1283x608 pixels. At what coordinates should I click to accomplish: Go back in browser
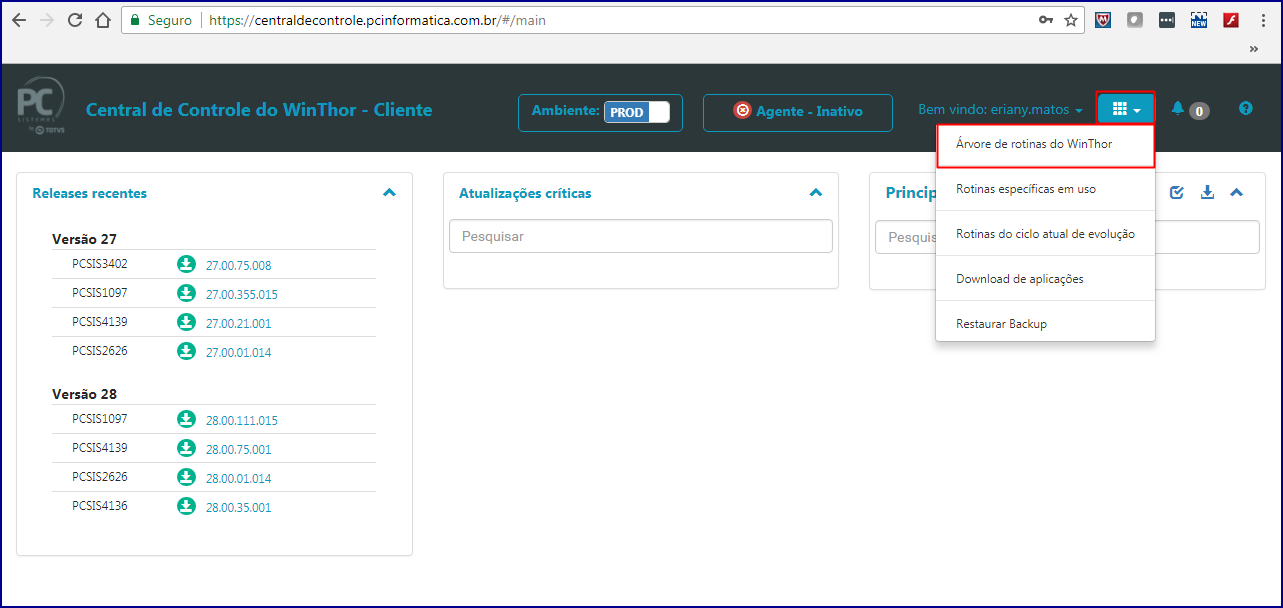pyautogui.click(x=19, y=20)
